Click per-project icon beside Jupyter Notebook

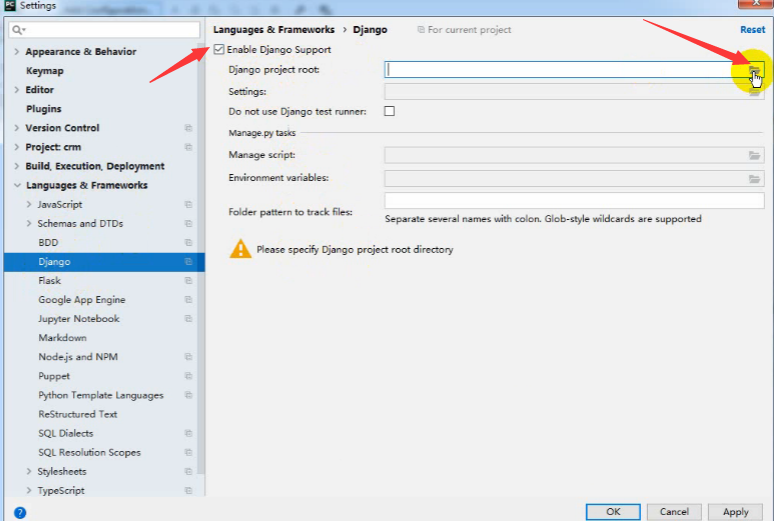[x=188, y=319]
